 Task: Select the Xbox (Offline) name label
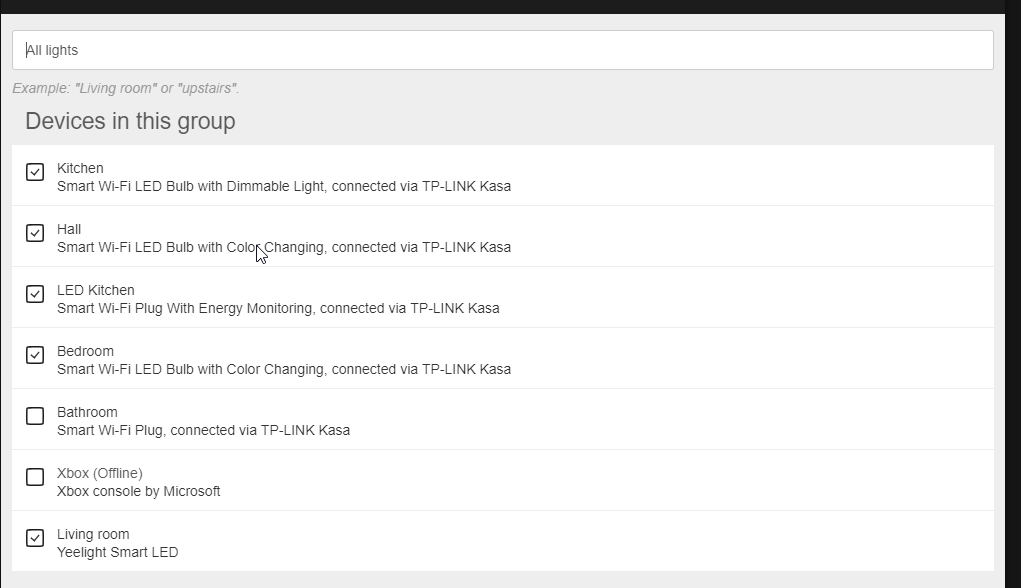pyautogui.click(x=100, y=473)
